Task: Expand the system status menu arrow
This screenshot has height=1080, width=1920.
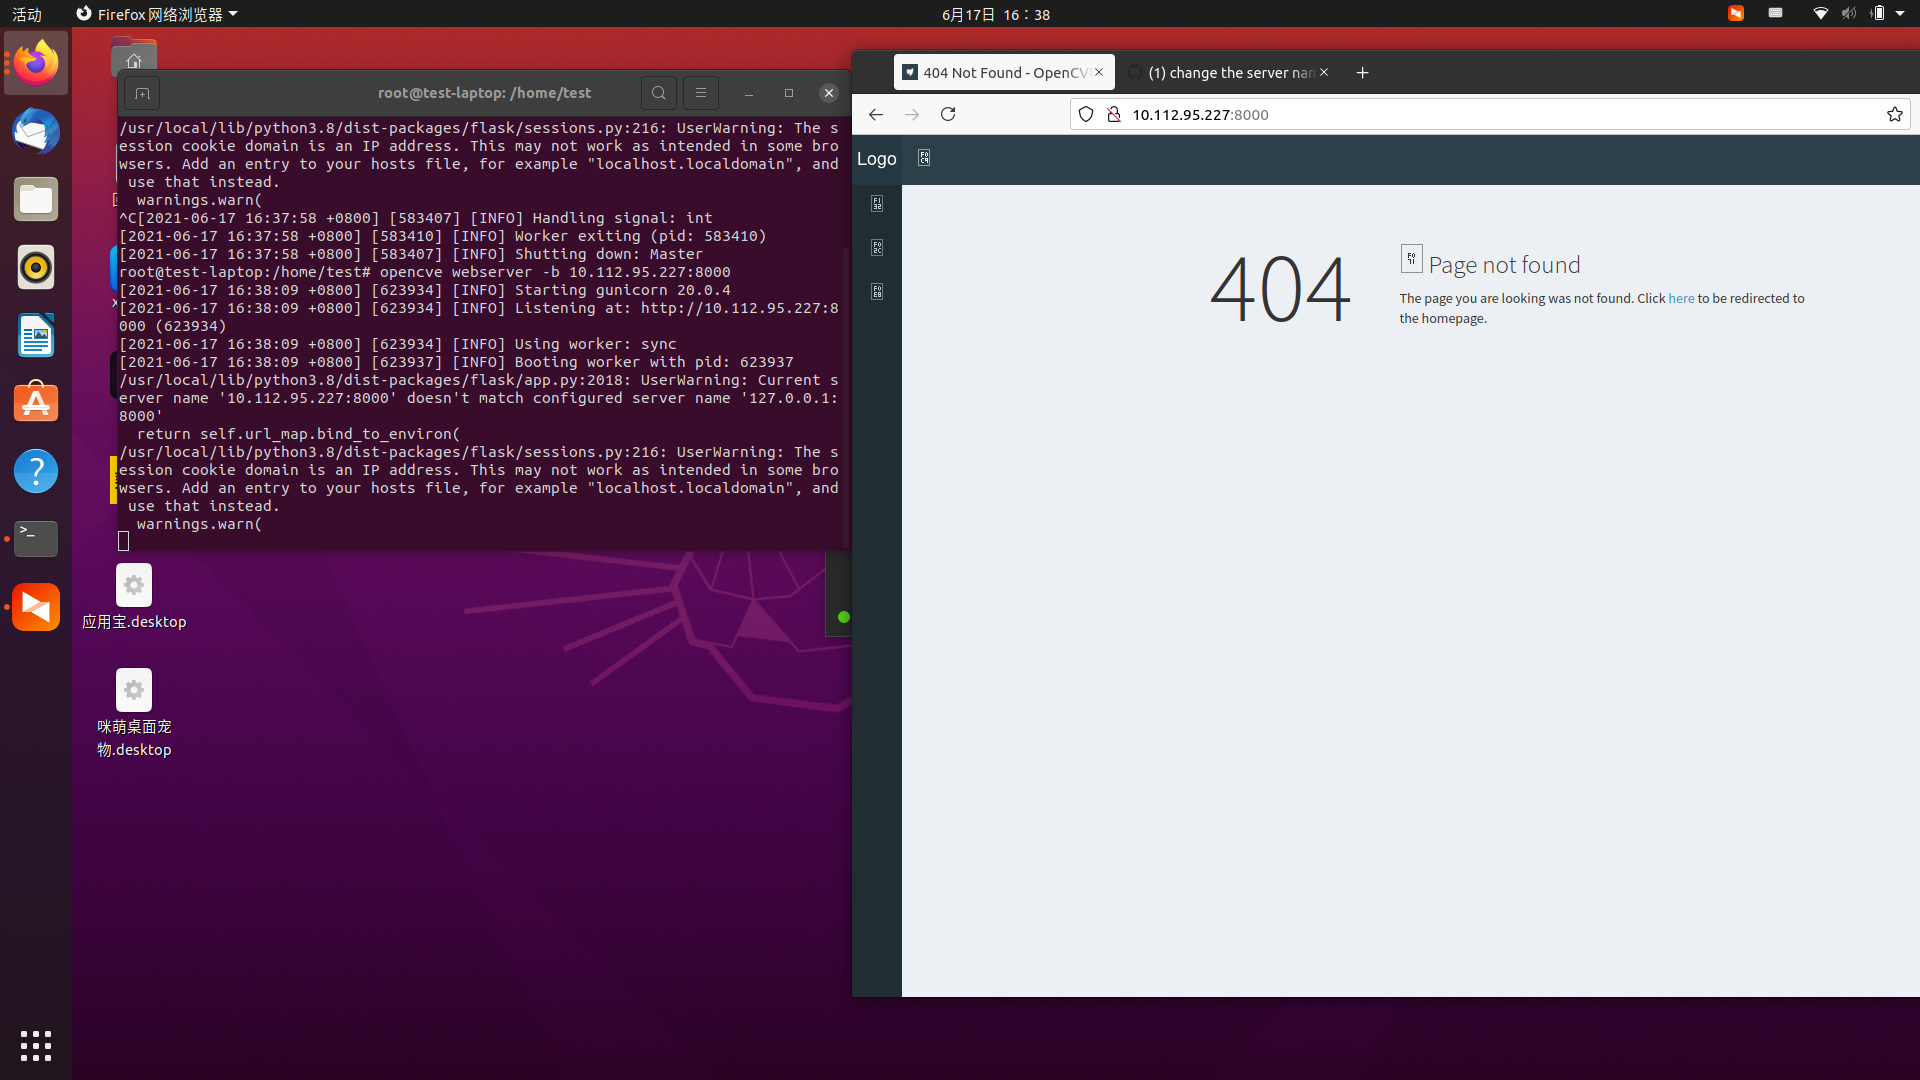Action: pyautogui.click(x=1900, y=14)
